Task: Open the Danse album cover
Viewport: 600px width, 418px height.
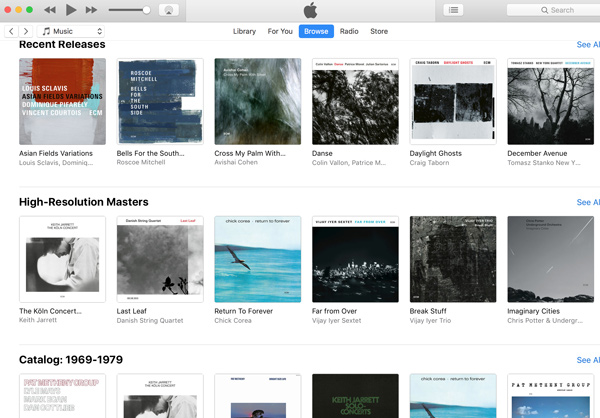Action: [355, 101]
